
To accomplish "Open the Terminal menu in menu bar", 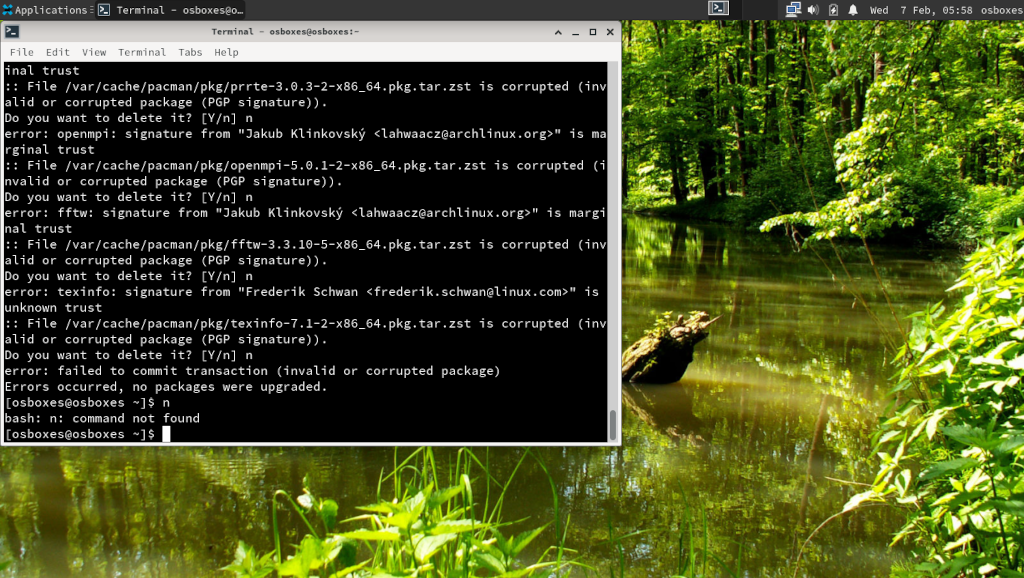I will point(142,52).
